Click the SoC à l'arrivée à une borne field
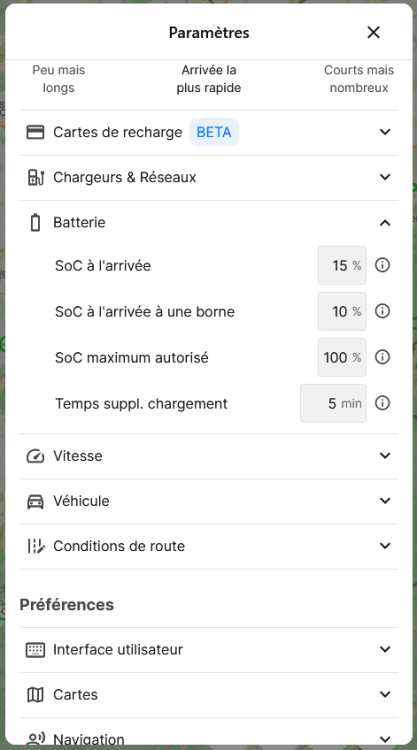 342,311
